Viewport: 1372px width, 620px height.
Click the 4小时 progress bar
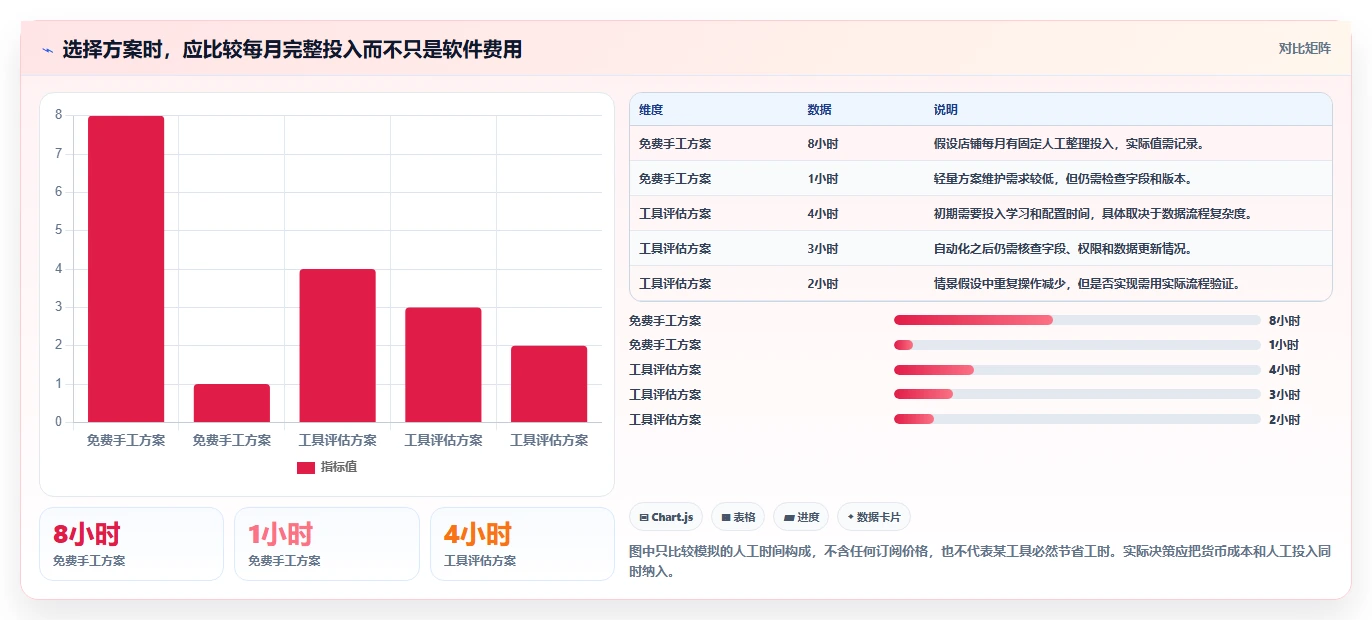pos(1077,370)
